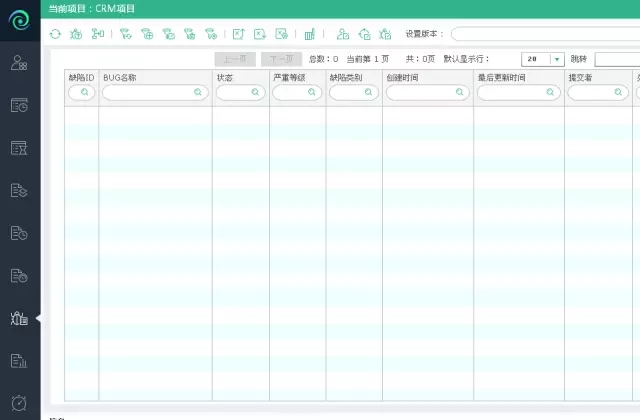640x420 pixels.
Task: Open the list-with-clock sidebar icon
Action: coord(19,233)
